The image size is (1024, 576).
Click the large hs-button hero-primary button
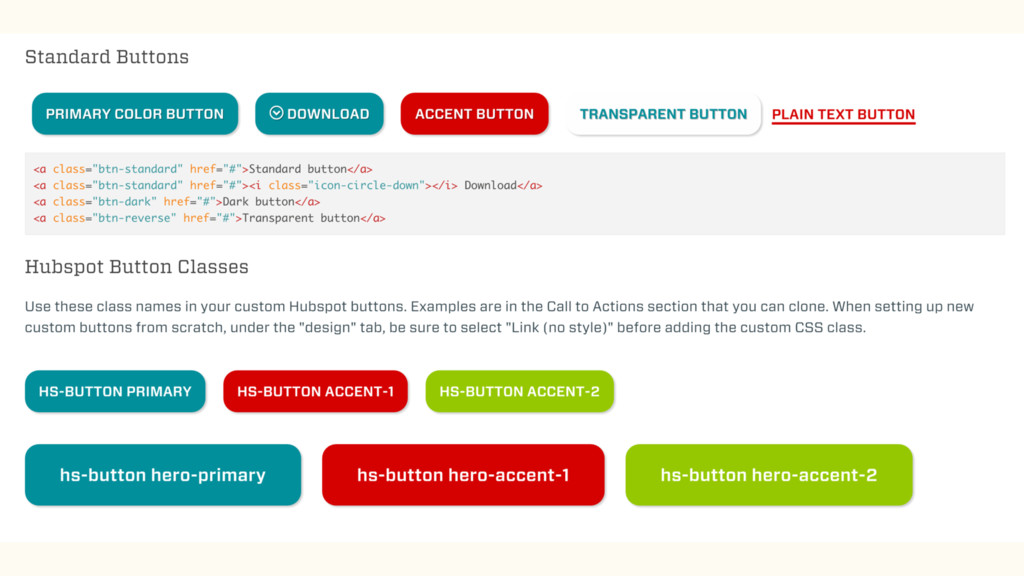click(163, 475)
